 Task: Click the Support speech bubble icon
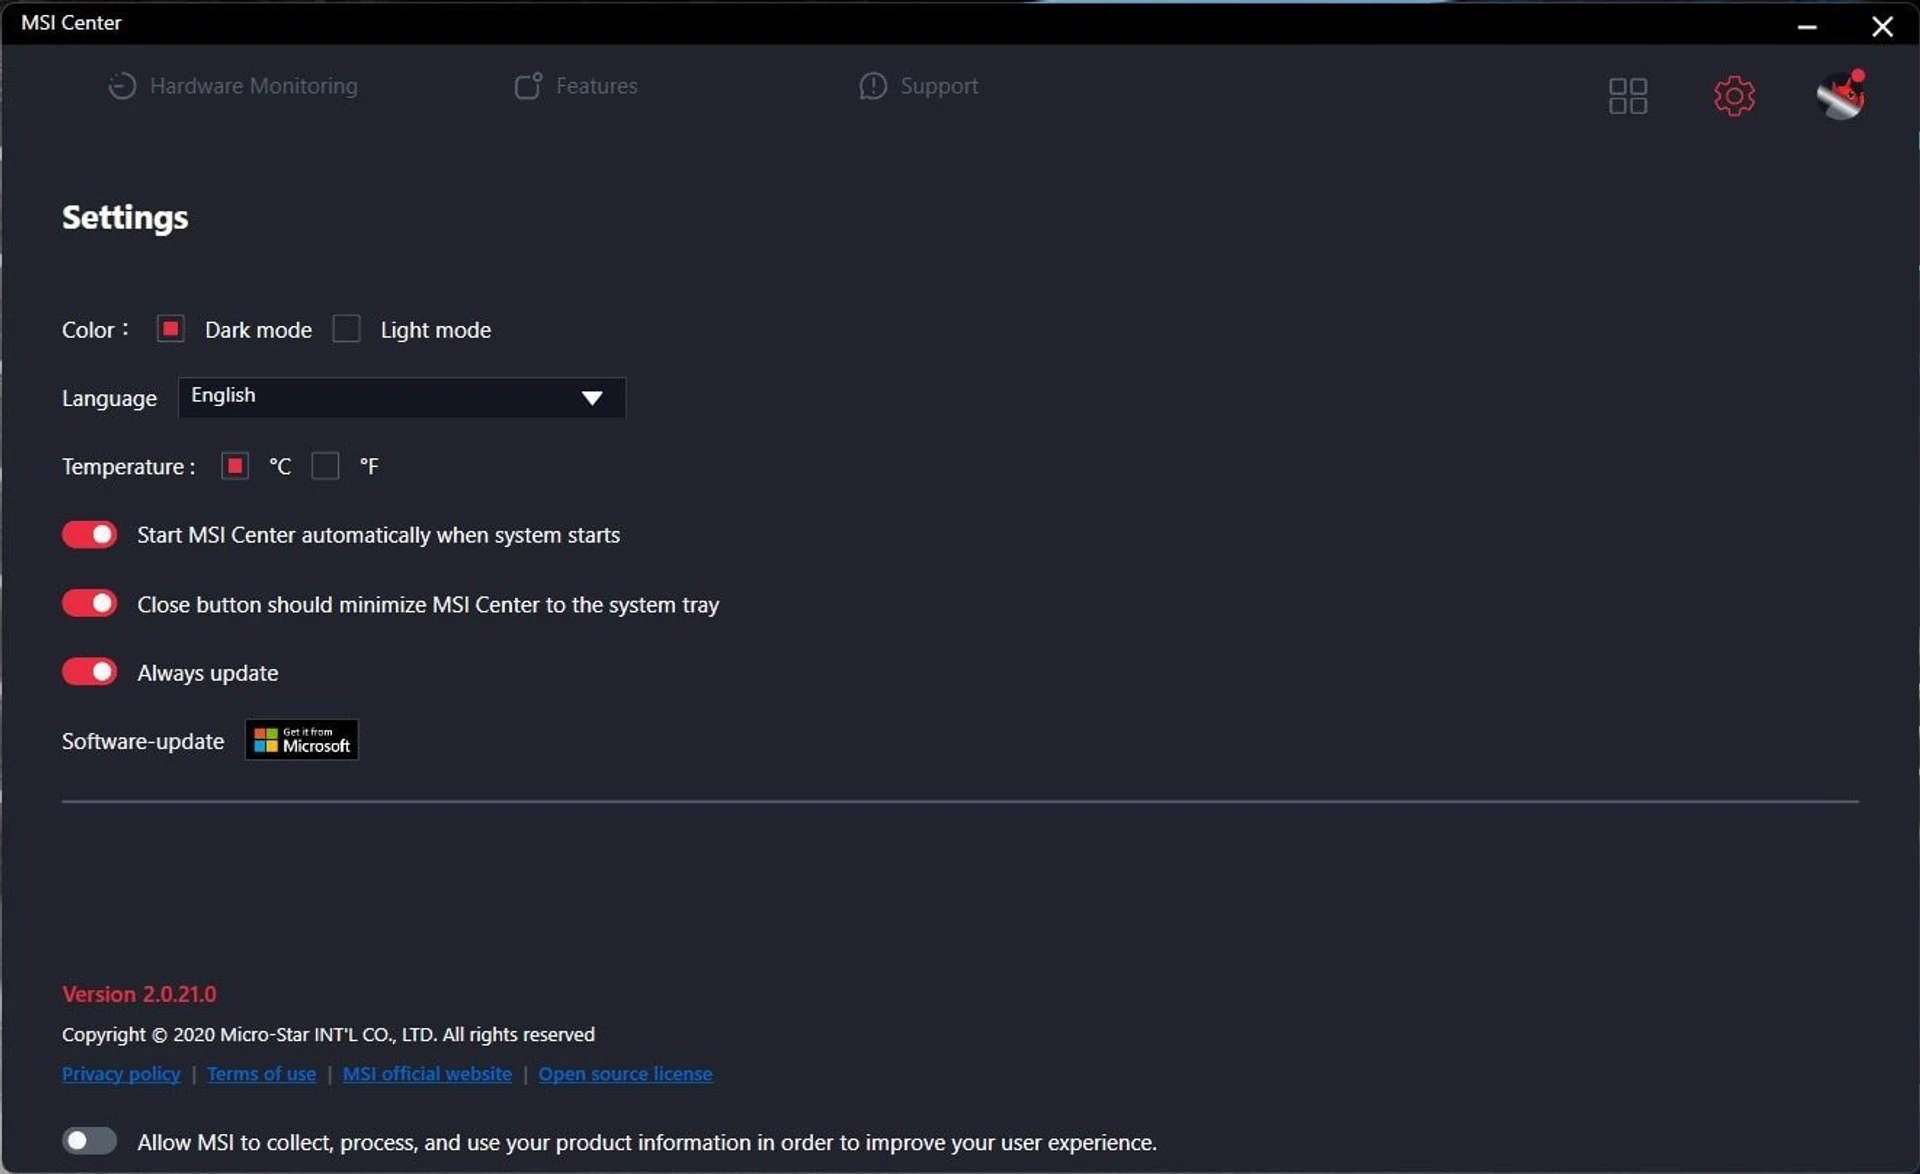click(x=872, y=86)
